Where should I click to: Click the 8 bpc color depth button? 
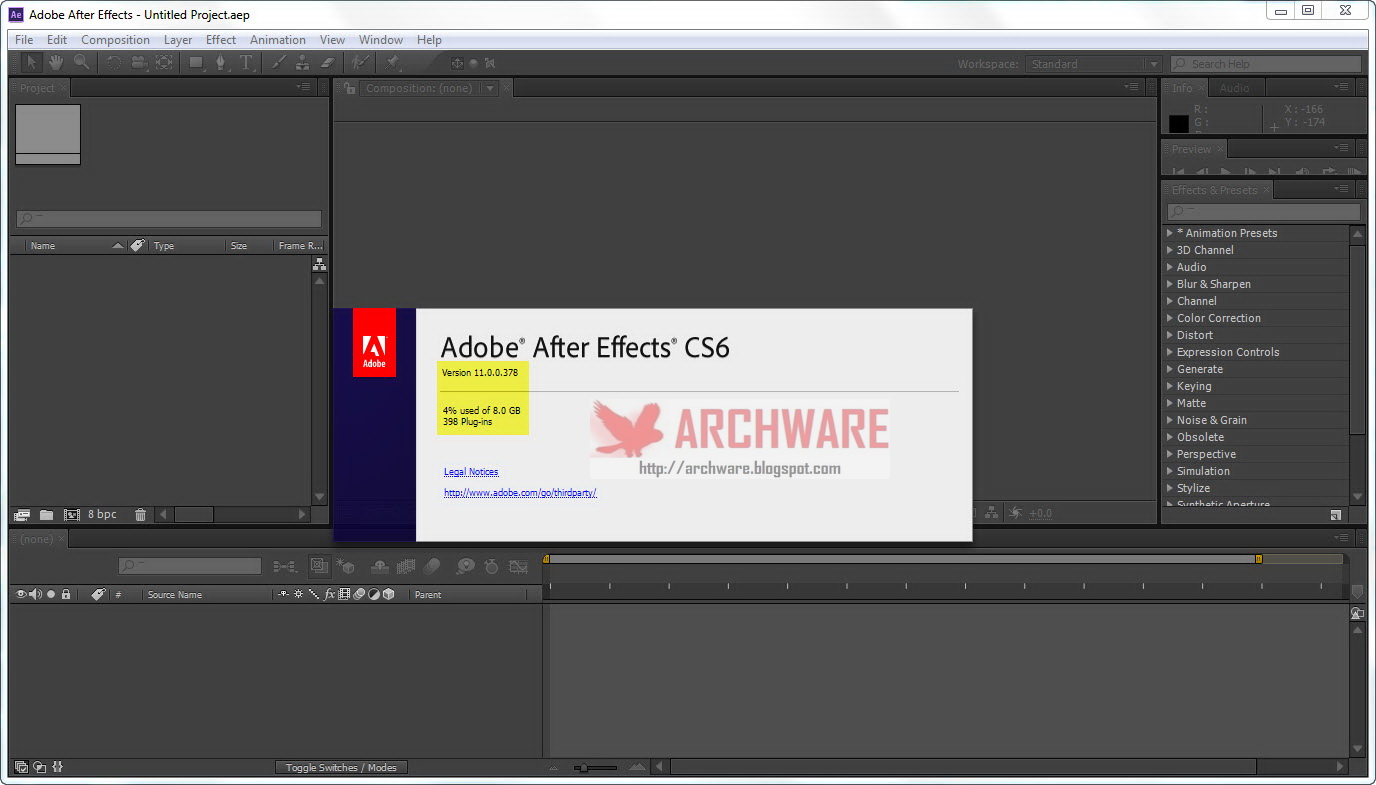click(102, 515)
